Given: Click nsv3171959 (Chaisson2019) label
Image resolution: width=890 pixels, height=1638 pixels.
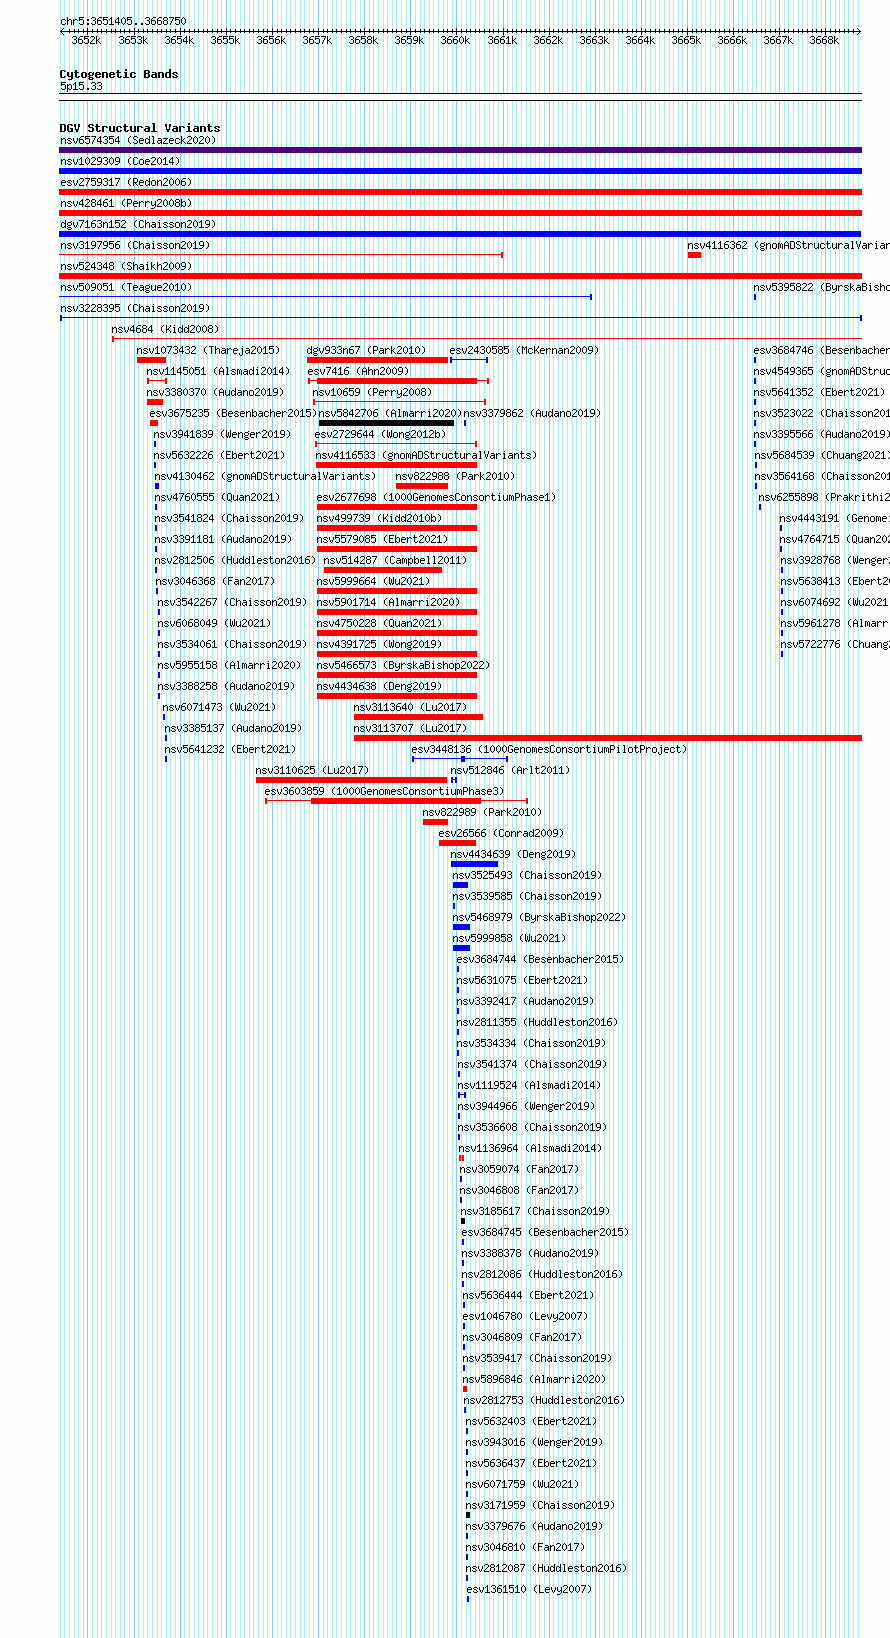Looking at the screenshot, I should point(540,1505).
